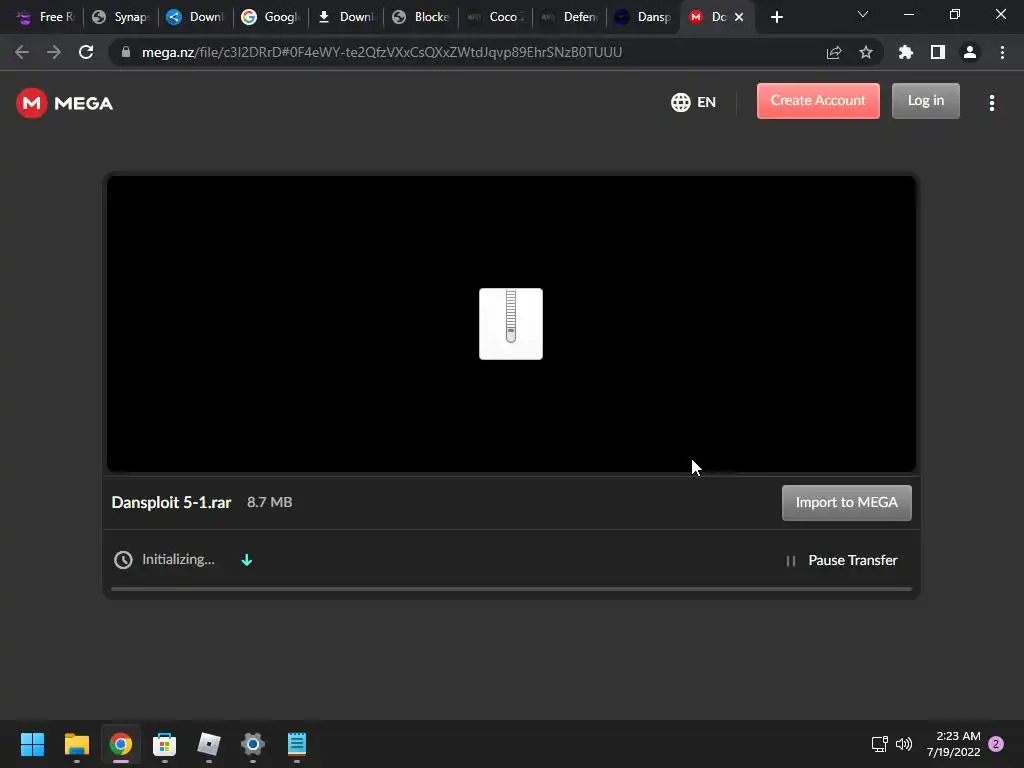Click the Create Account button
Viewport: 1024px width, 768px height.
point(818,101)
